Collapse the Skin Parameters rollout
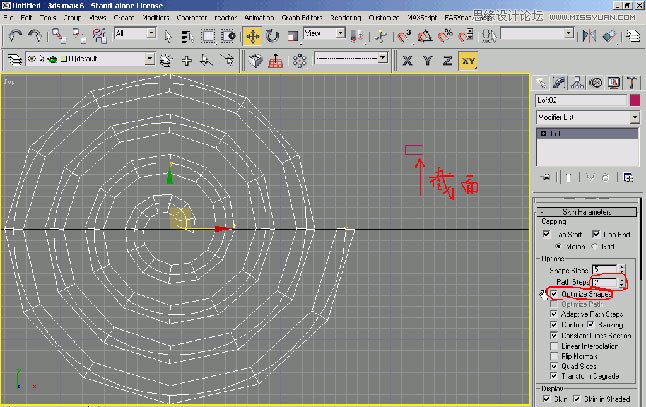The image size is (646, 407). (587, 211)
